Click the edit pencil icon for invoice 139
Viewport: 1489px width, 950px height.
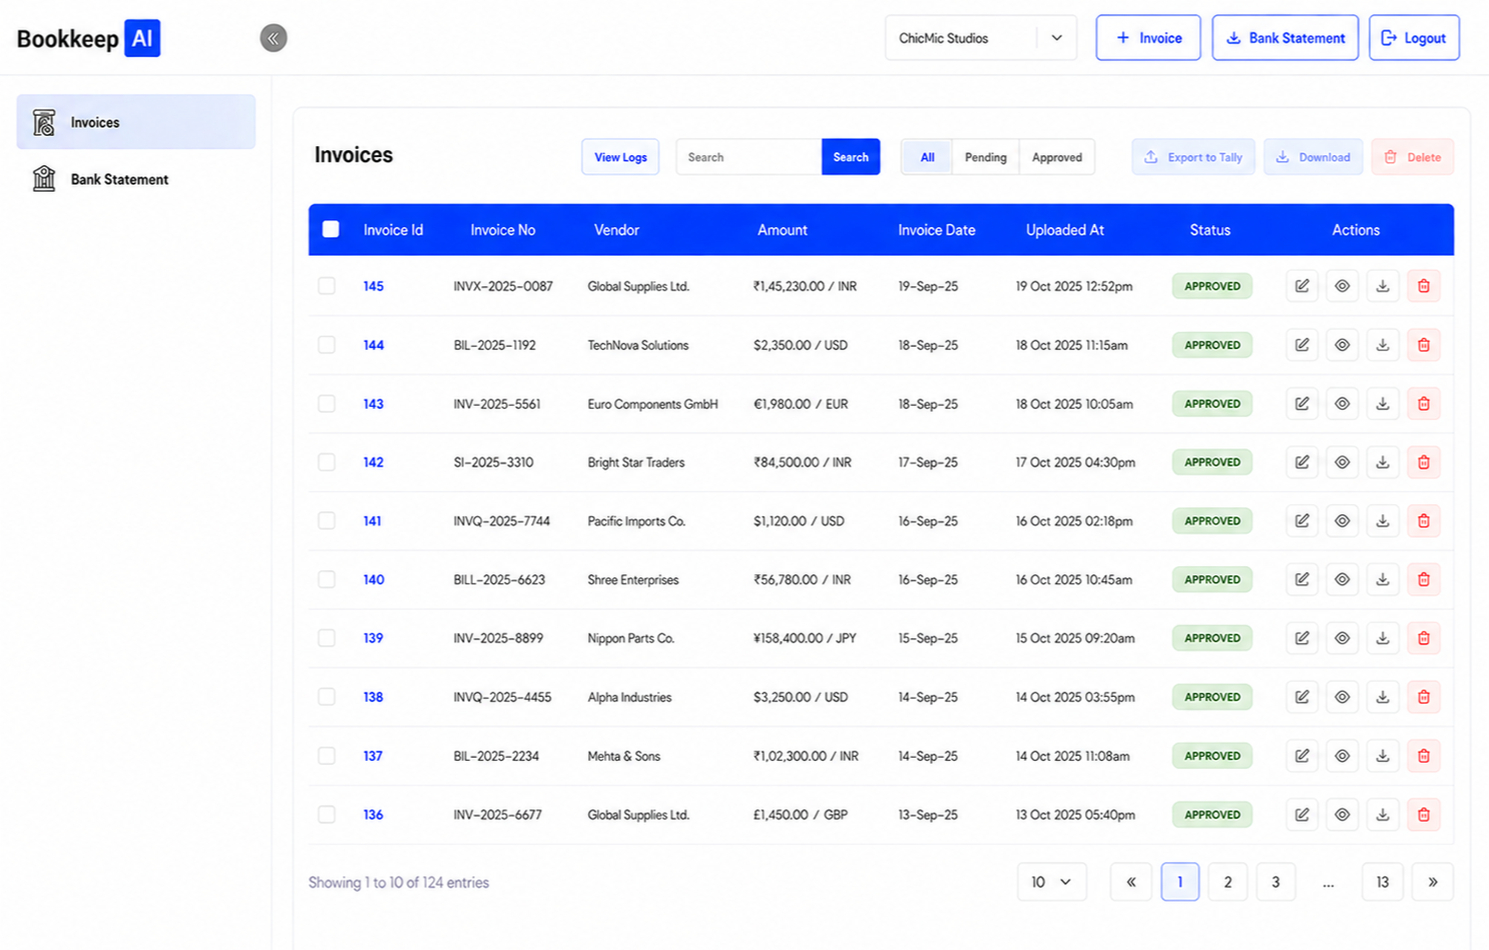pyautogui.click(x=1301, y=638)
